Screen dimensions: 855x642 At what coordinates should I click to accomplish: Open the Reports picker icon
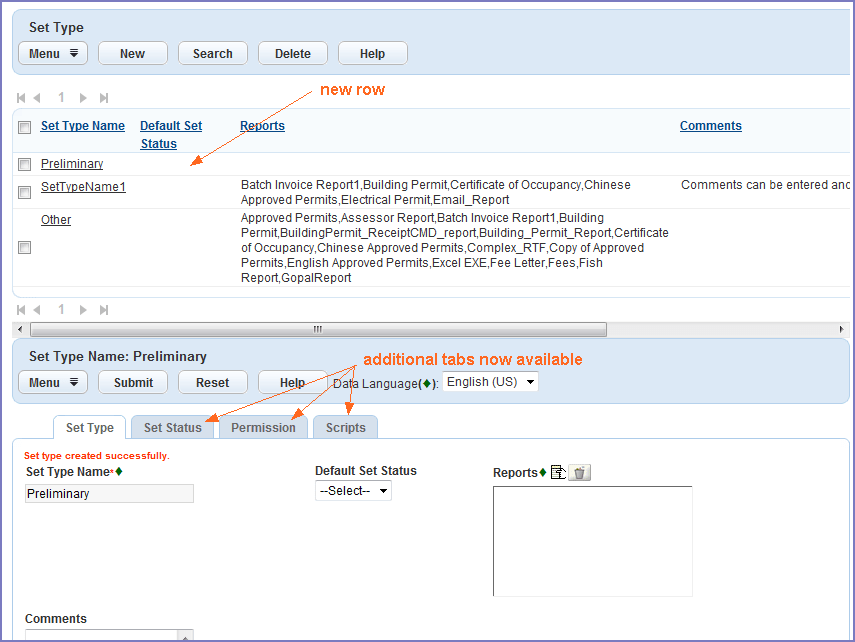click(x=558, y=473)
